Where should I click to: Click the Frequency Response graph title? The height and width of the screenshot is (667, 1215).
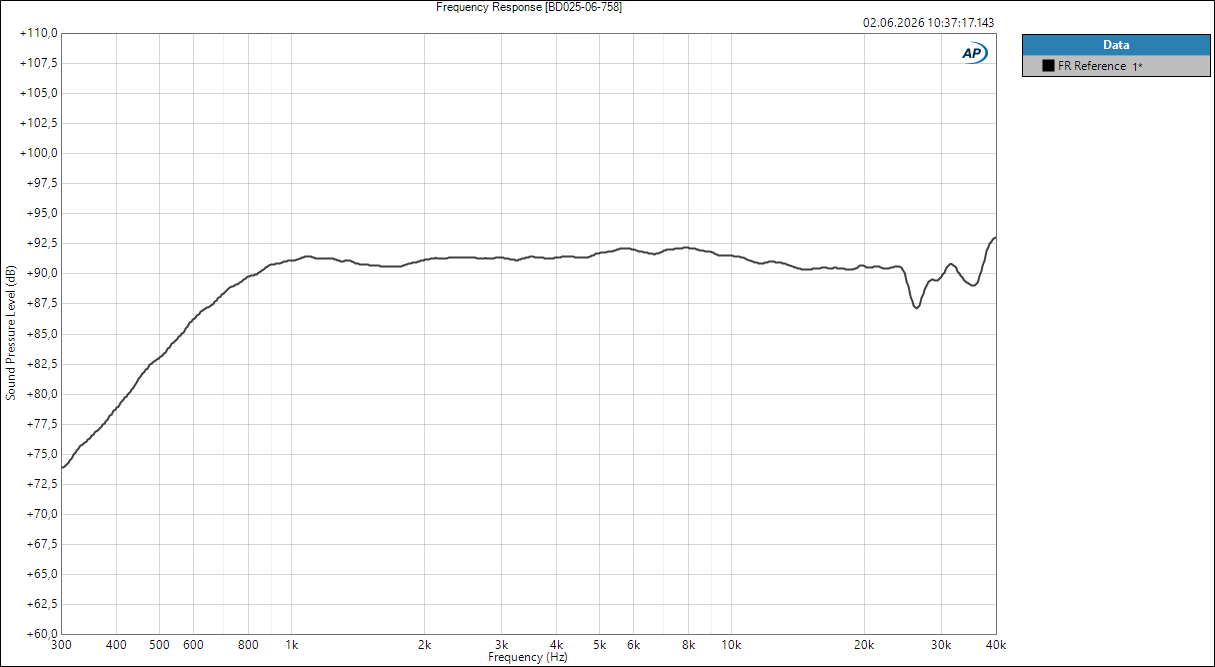click(x=529, y=7)
